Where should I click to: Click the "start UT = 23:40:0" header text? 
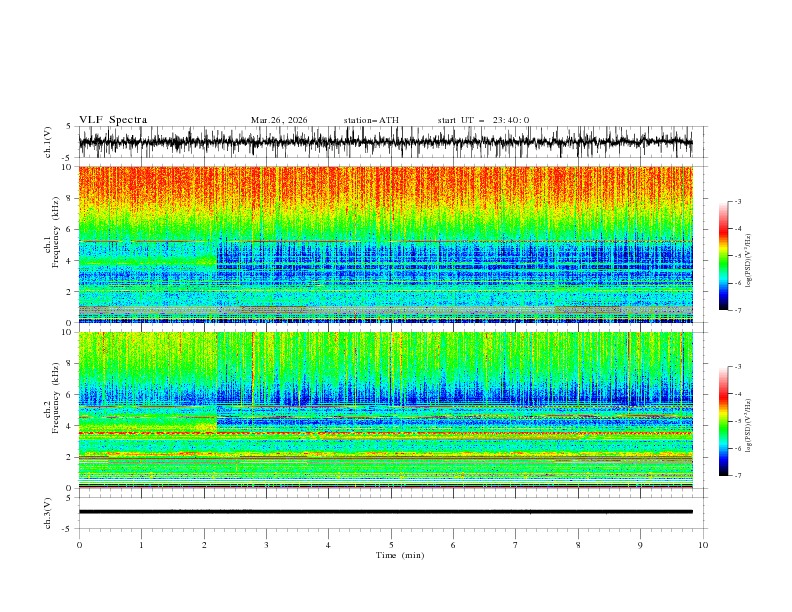click(x=483, y=120)
